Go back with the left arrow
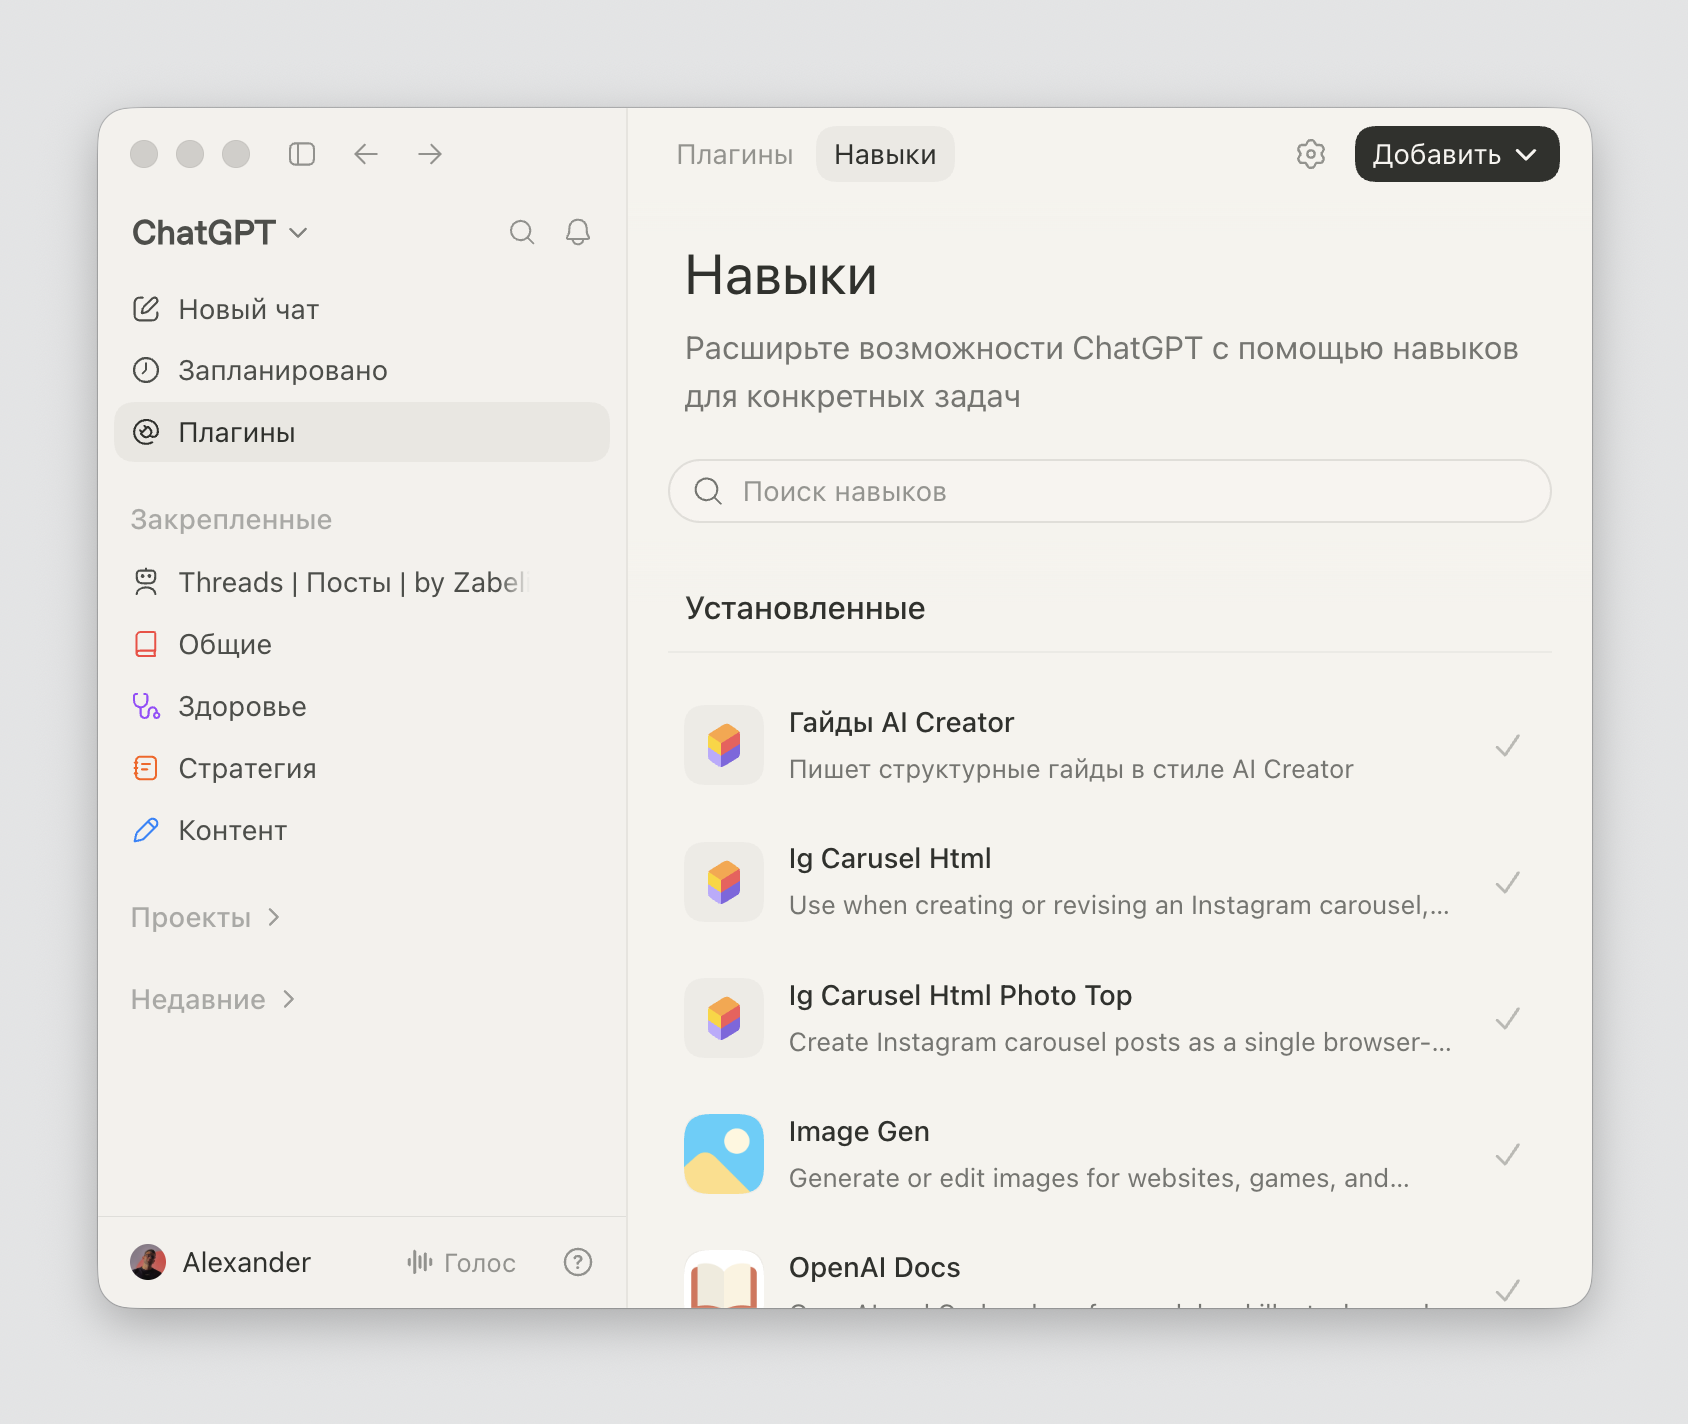 click(x=366, y=154)
